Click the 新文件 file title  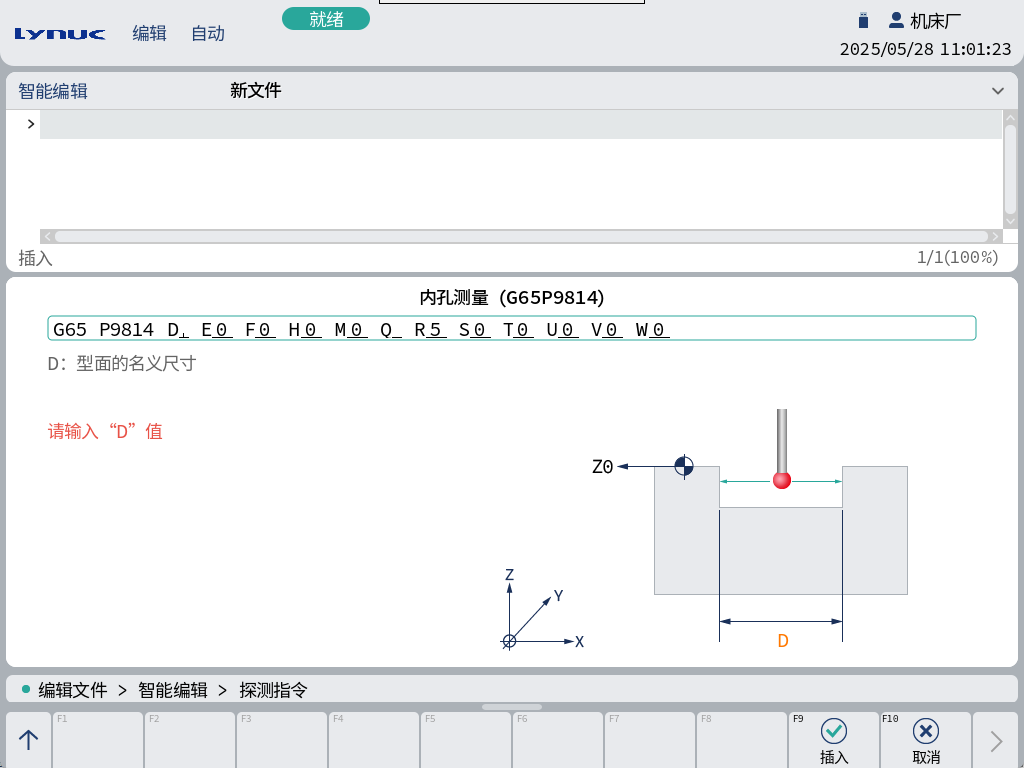point(255,90)
